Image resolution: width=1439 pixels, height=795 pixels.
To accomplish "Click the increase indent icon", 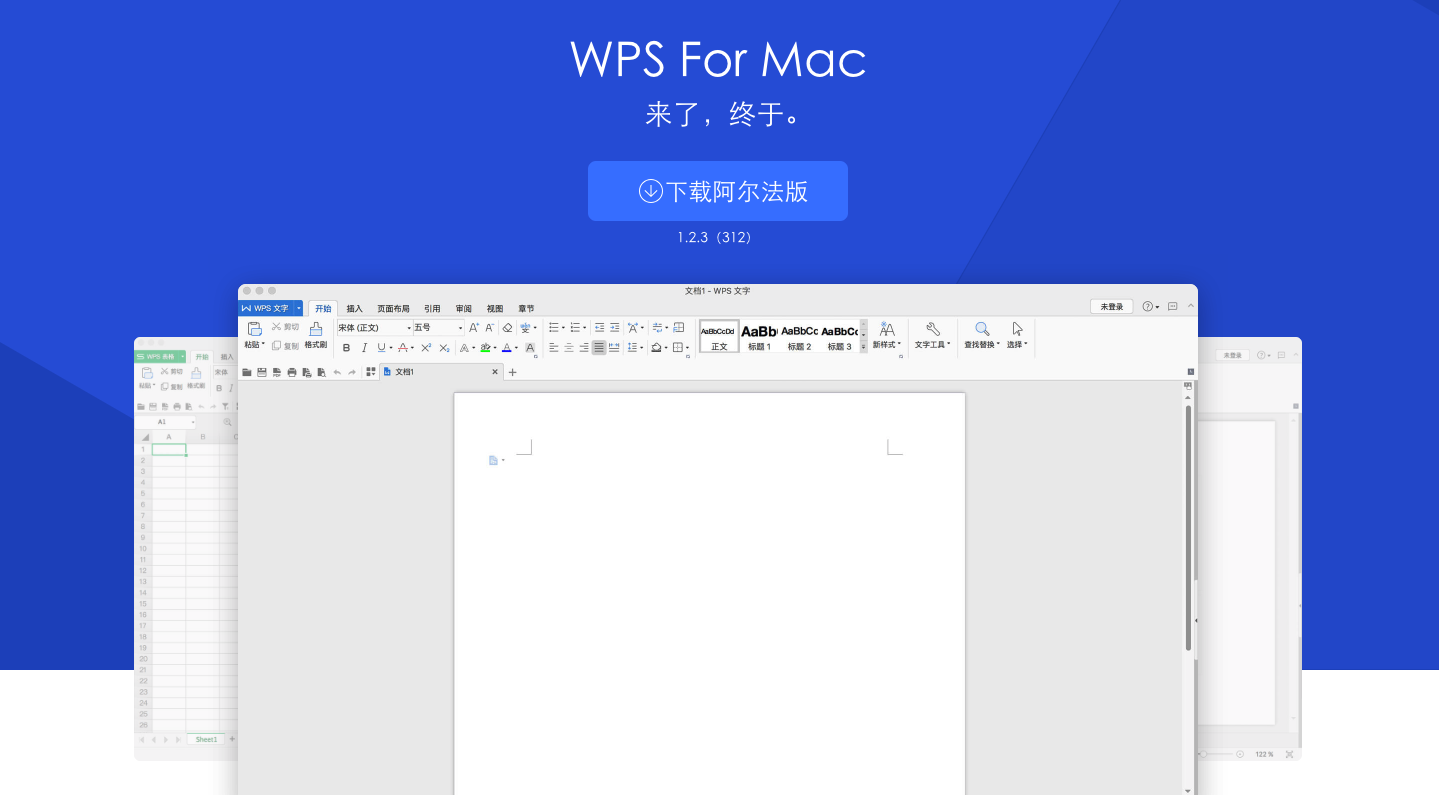I will [614, 327].
